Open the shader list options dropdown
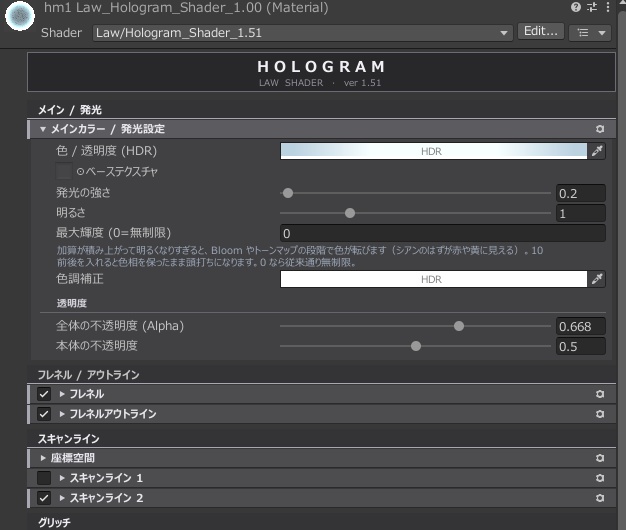This screenshot has width=626, height=530. tap(590, 33)
